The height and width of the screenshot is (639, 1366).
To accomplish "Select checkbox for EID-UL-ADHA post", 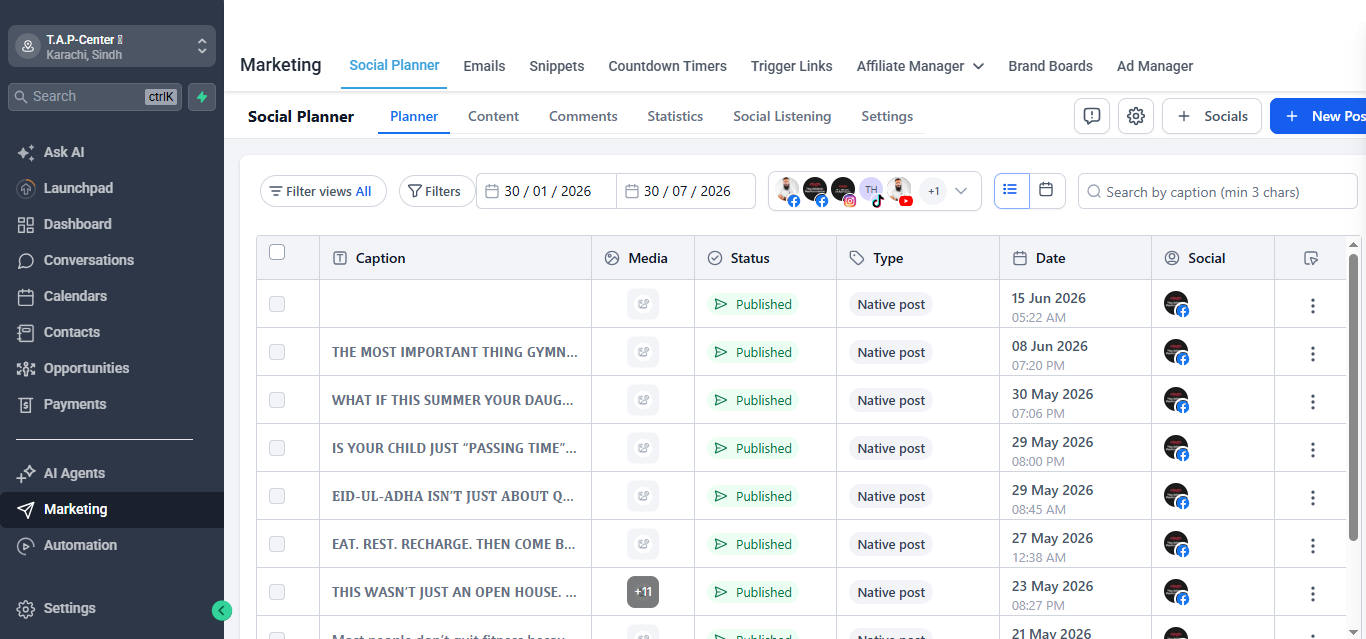I will point(277,496).
